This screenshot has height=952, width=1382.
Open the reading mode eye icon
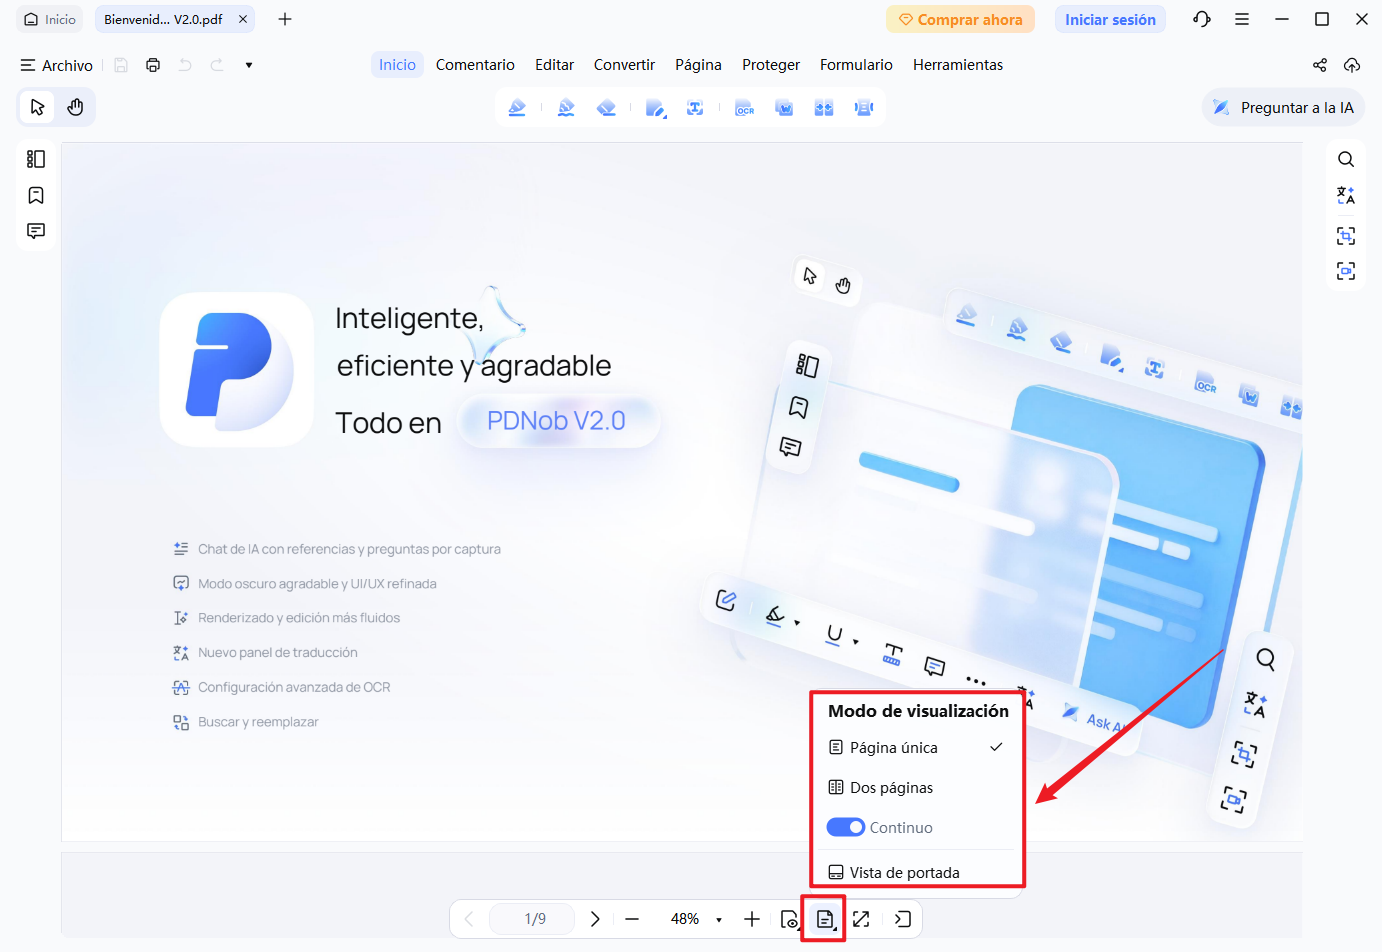pyautogui.click(x=789, y=919)
